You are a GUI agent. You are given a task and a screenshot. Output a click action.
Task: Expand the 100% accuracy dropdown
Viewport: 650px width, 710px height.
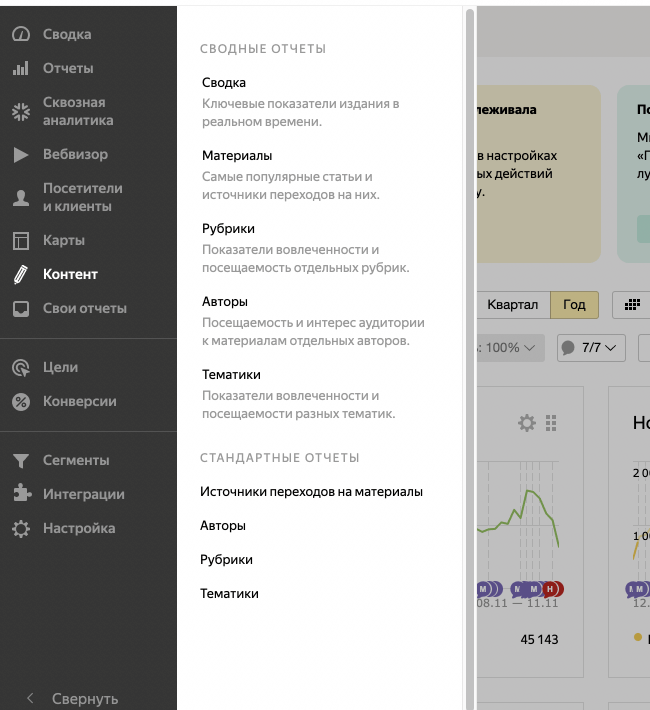pos(510,348)
